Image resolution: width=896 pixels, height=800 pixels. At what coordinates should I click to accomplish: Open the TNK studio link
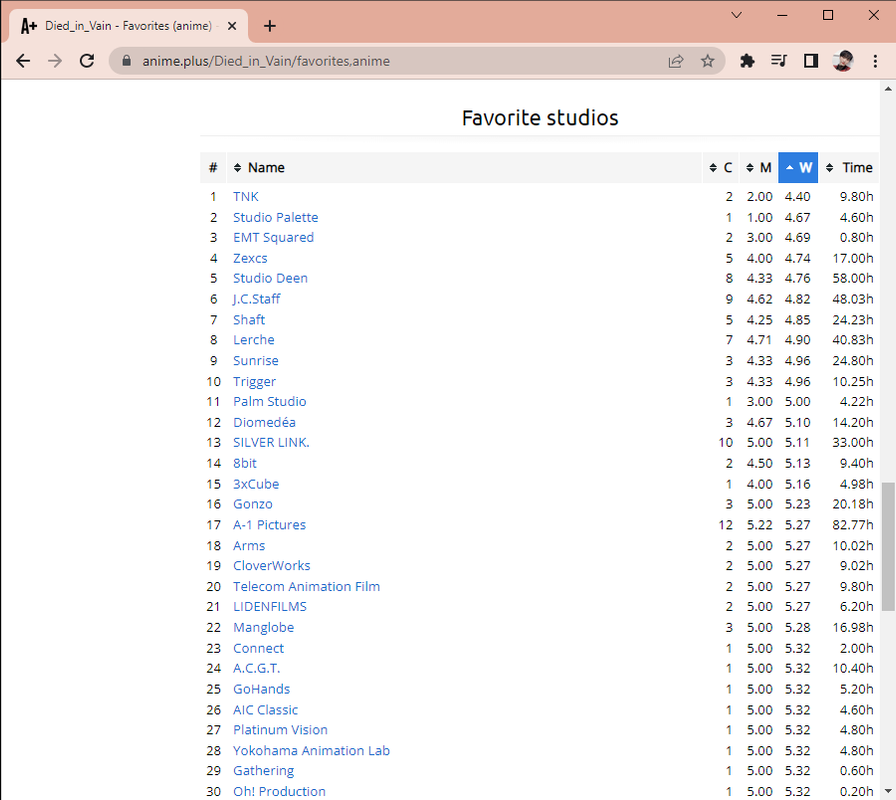[x=246, y=197]
